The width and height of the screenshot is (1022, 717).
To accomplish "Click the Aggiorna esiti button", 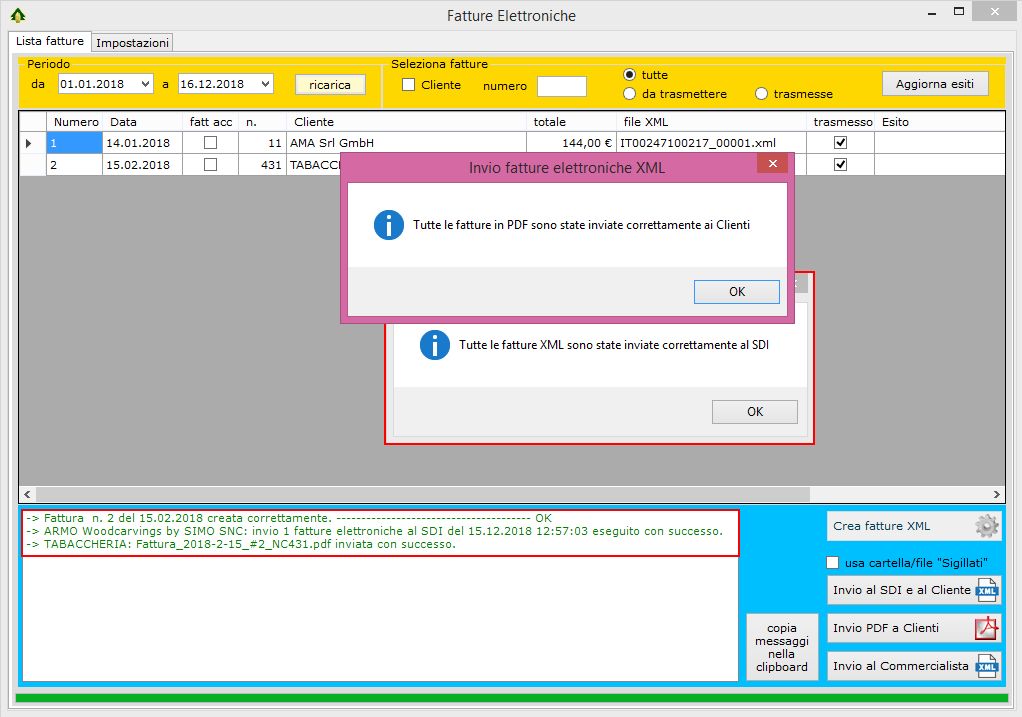I will tap(934, 84).
